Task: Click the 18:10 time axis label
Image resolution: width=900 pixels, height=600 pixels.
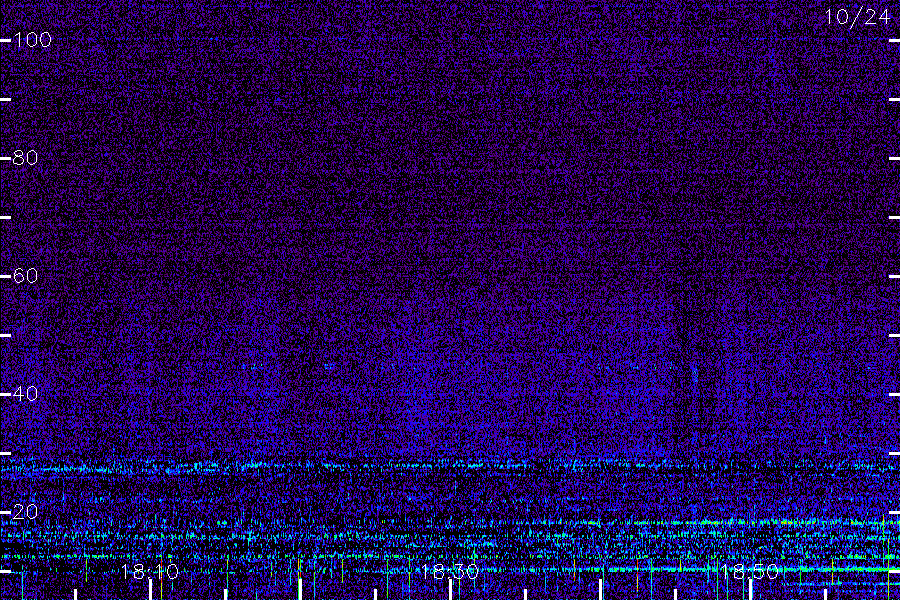Action: tap(150, 572)
